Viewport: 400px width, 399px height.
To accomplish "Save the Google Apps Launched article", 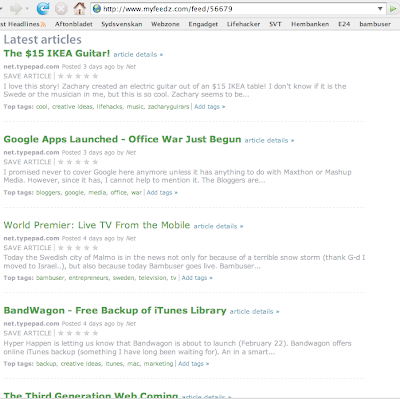I will click(x=28, y=162).
